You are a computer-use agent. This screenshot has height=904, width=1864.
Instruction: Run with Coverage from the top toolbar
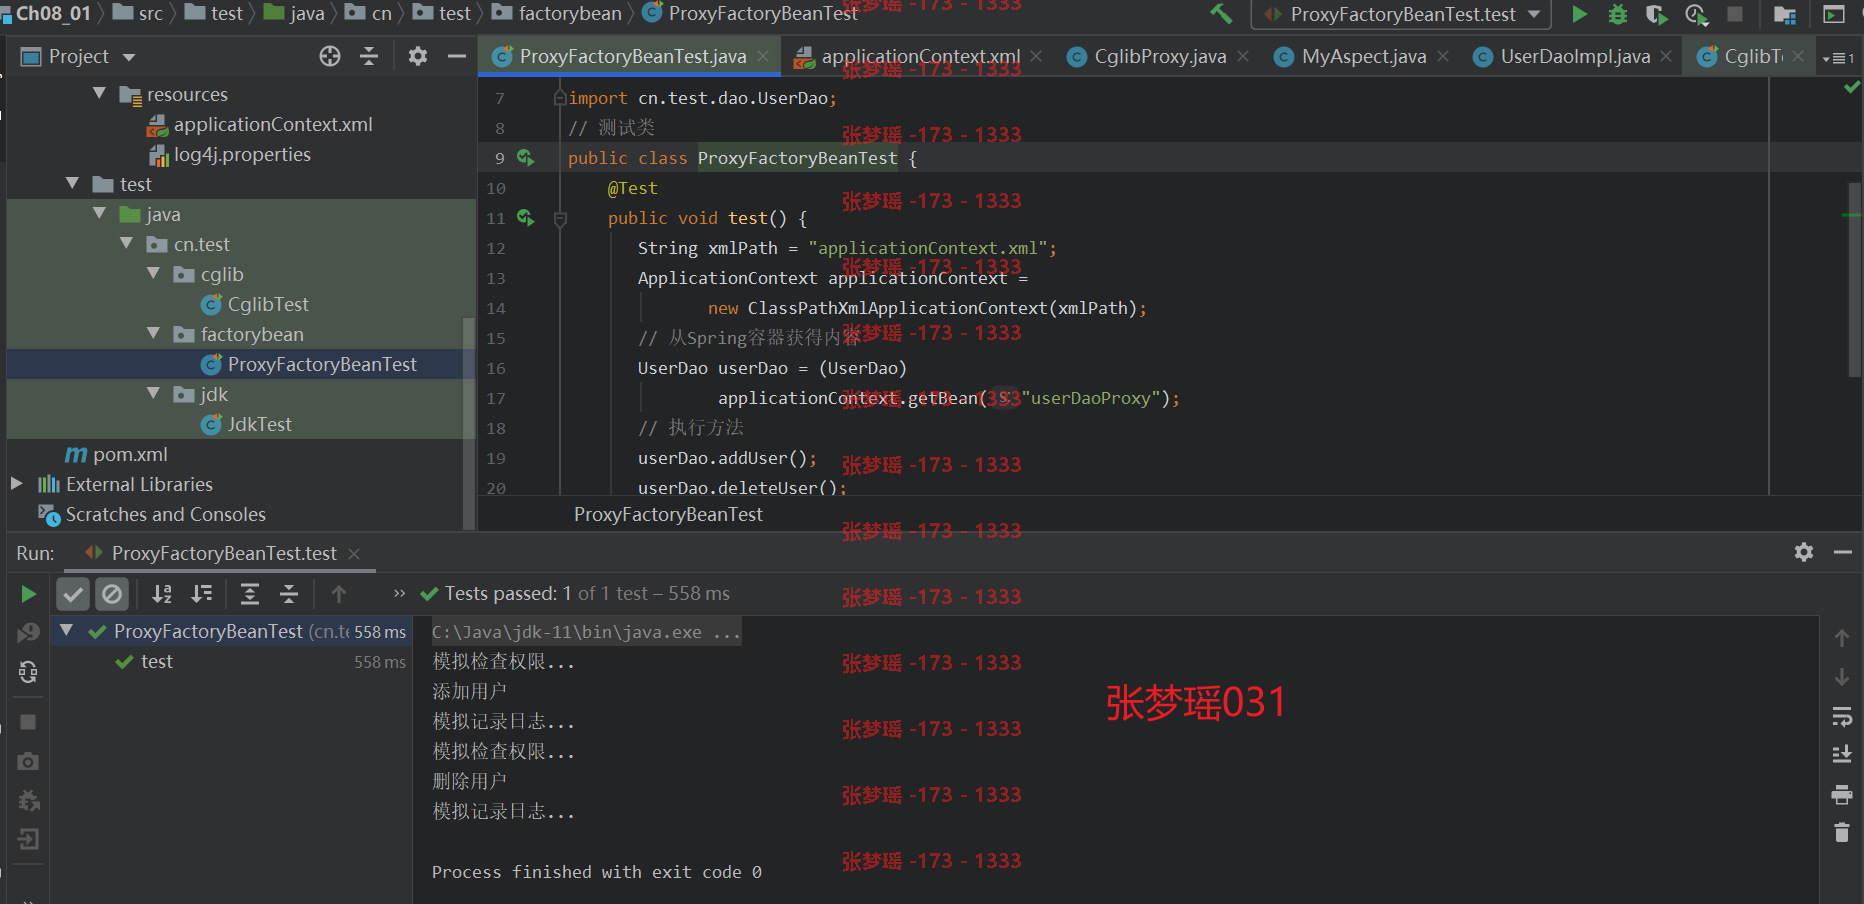pyautogui.click(x=1656, y=14)
